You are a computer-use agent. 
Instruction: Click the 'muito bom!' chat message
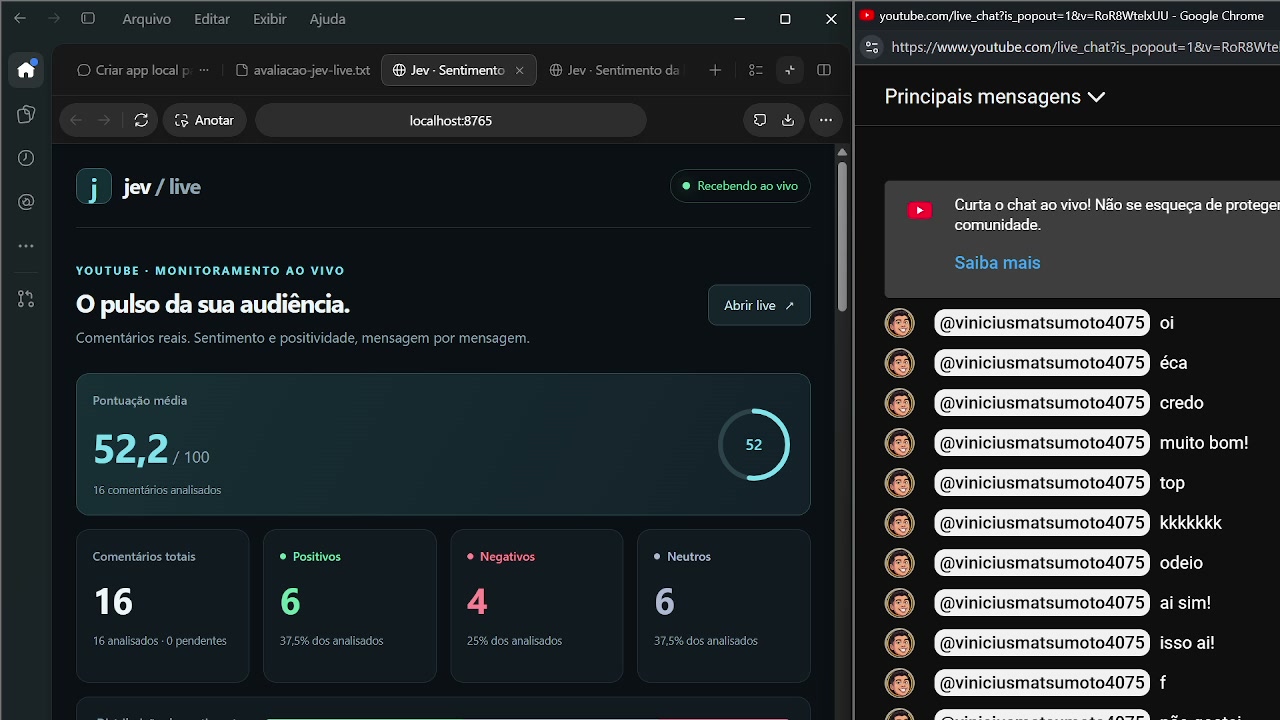click(1204, 443)
